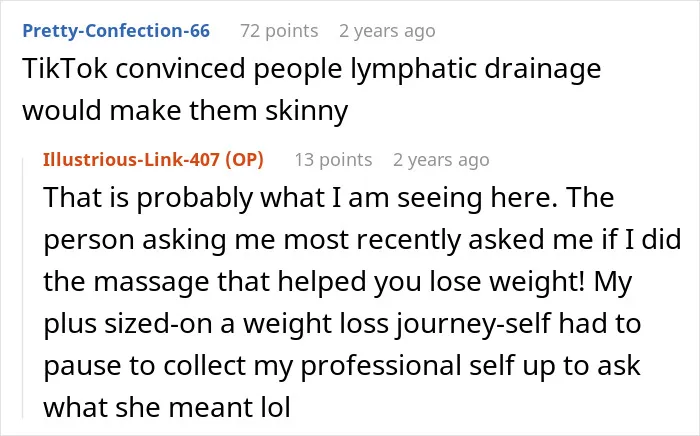Open timestamp beside 72 points
The height and width of the screenshot is (436, 700).
click(x=387, y=31)
